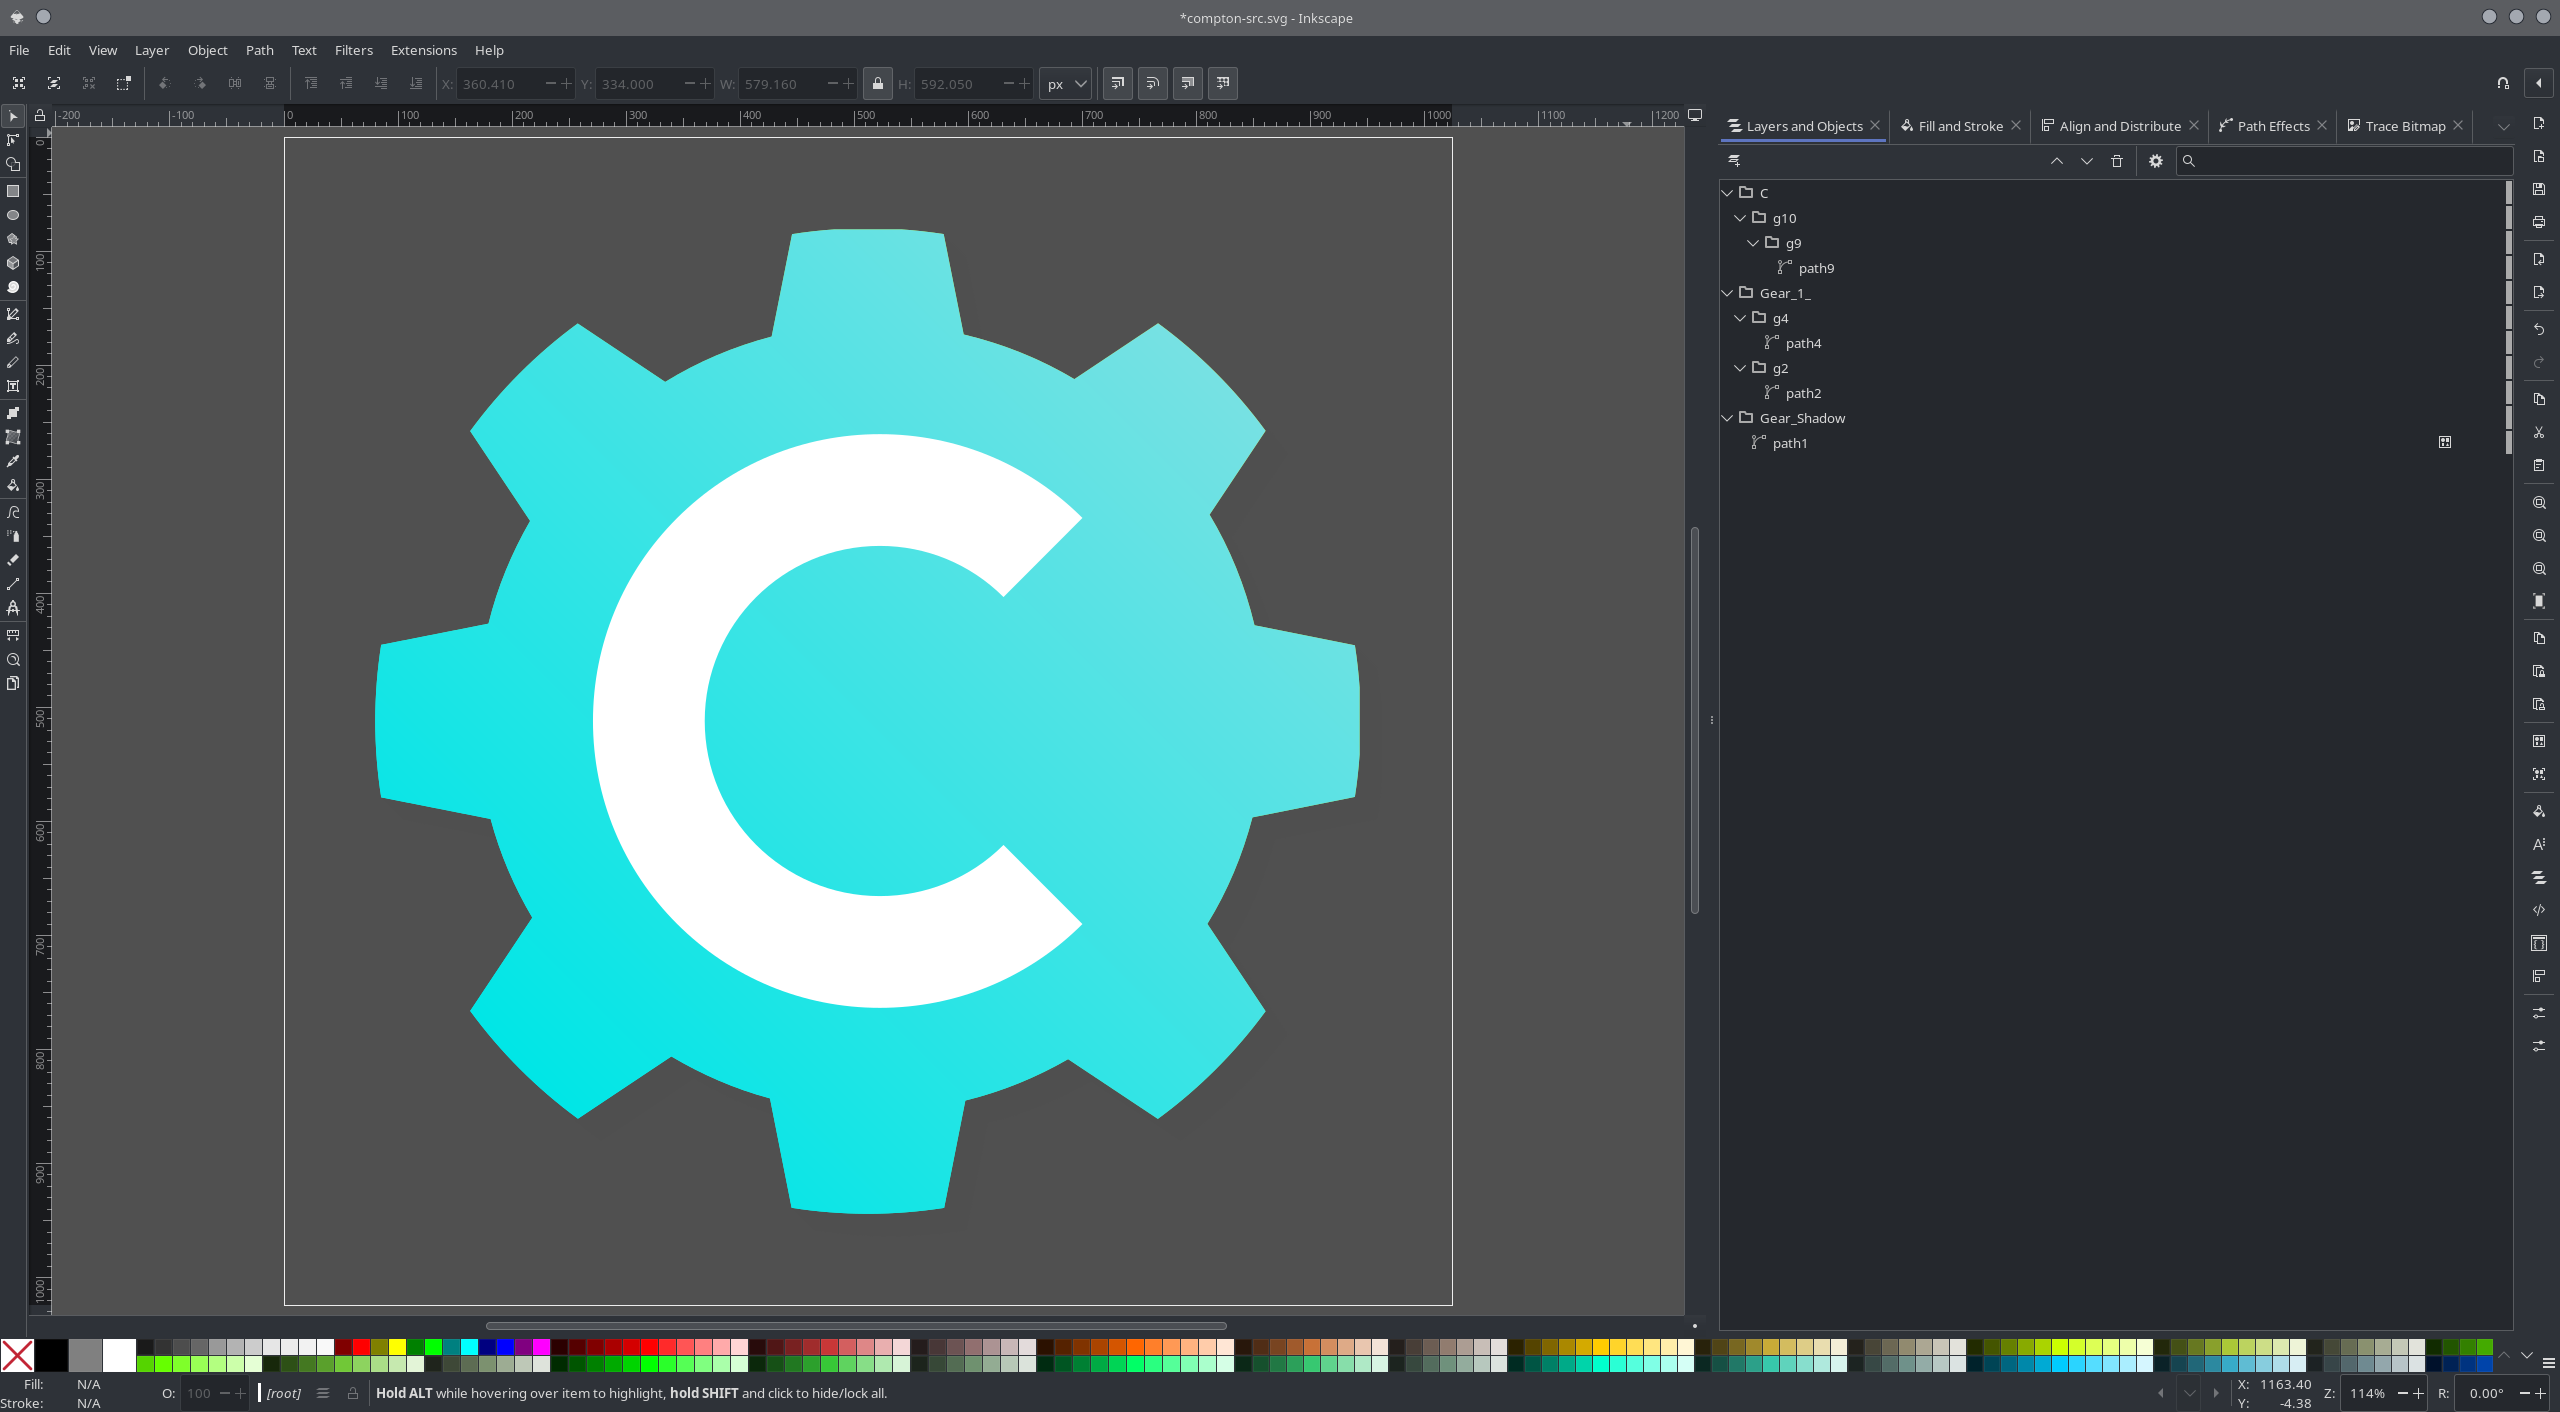Select path1 in the layers list

click(x=1789, y=443)
